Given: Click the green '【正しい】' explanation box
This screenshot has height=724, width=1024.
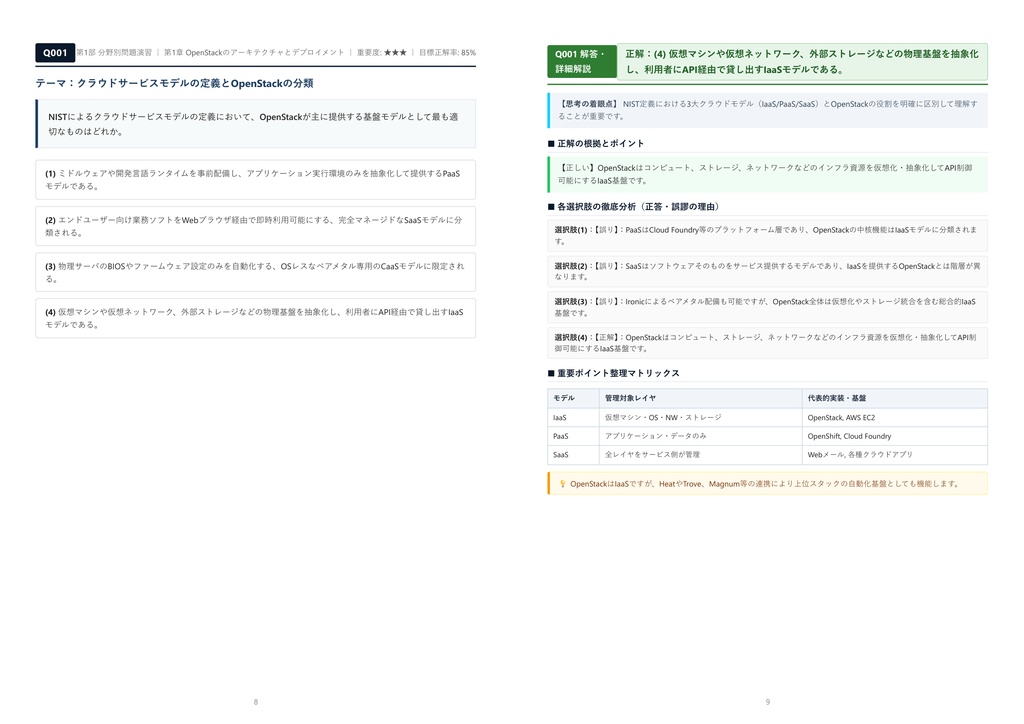Looking at the screenshot, I should 767,174.
